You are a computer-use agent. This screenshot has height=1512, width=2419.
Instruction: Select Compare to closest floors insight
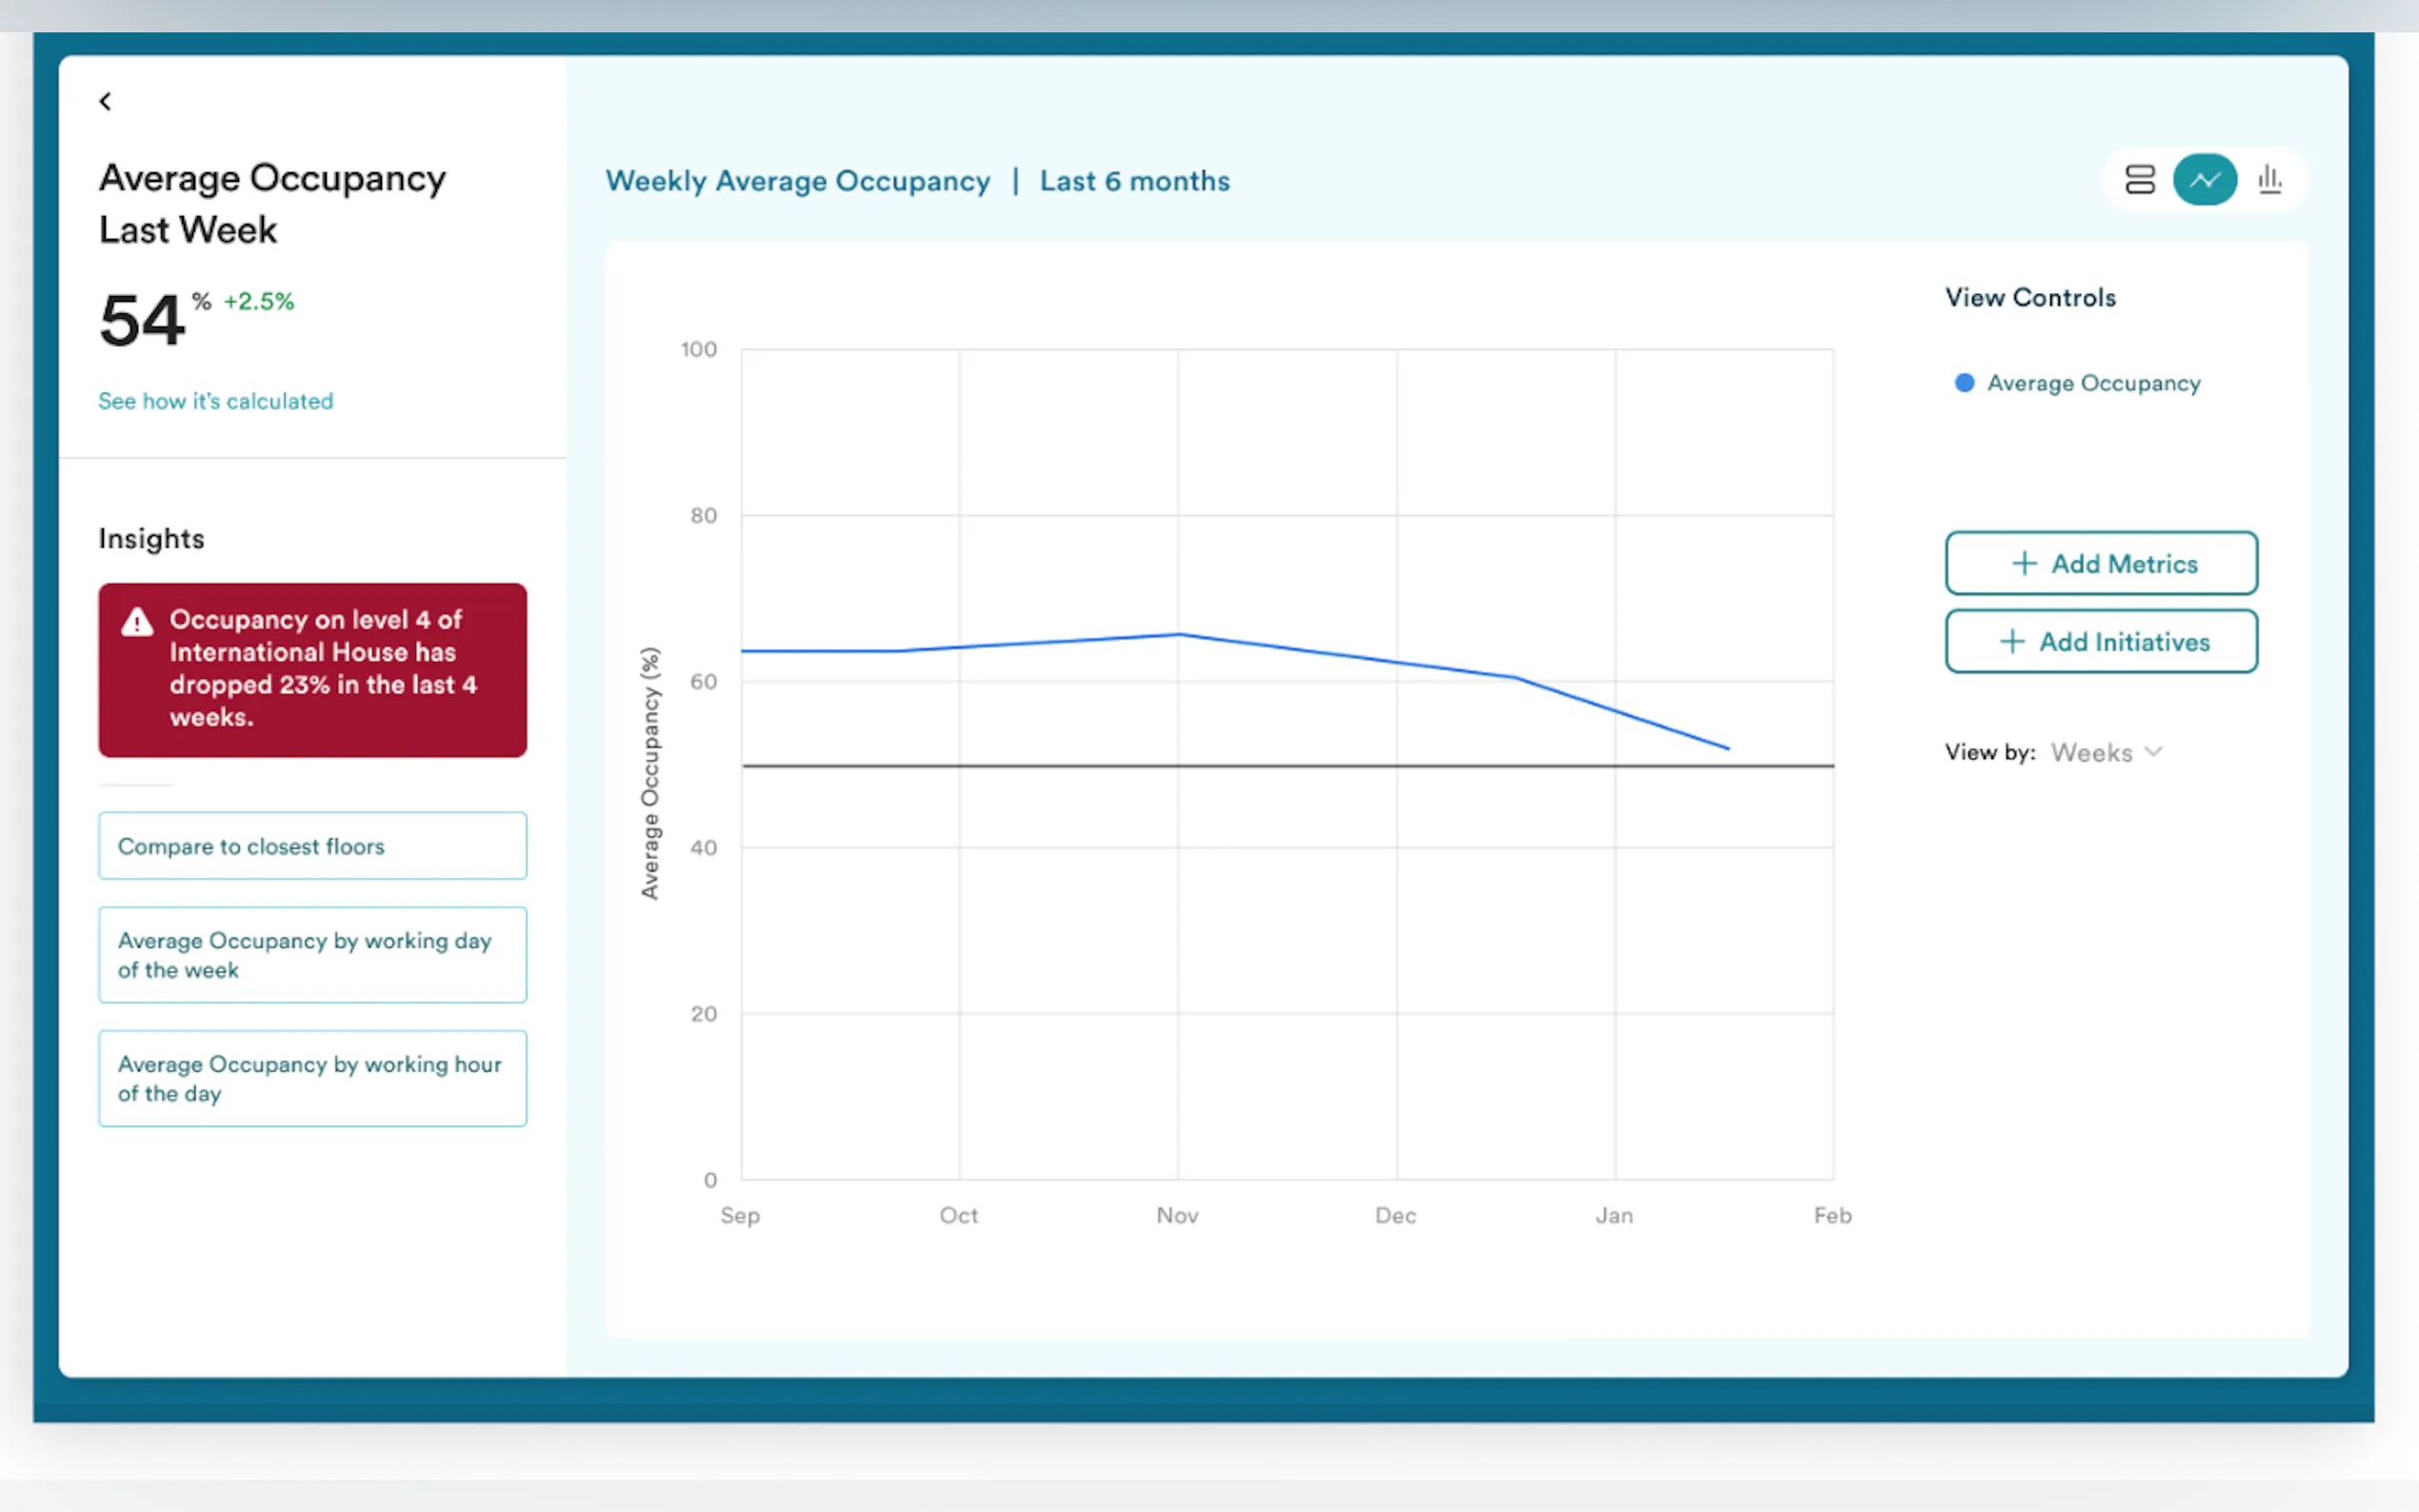tap(312, 846)
